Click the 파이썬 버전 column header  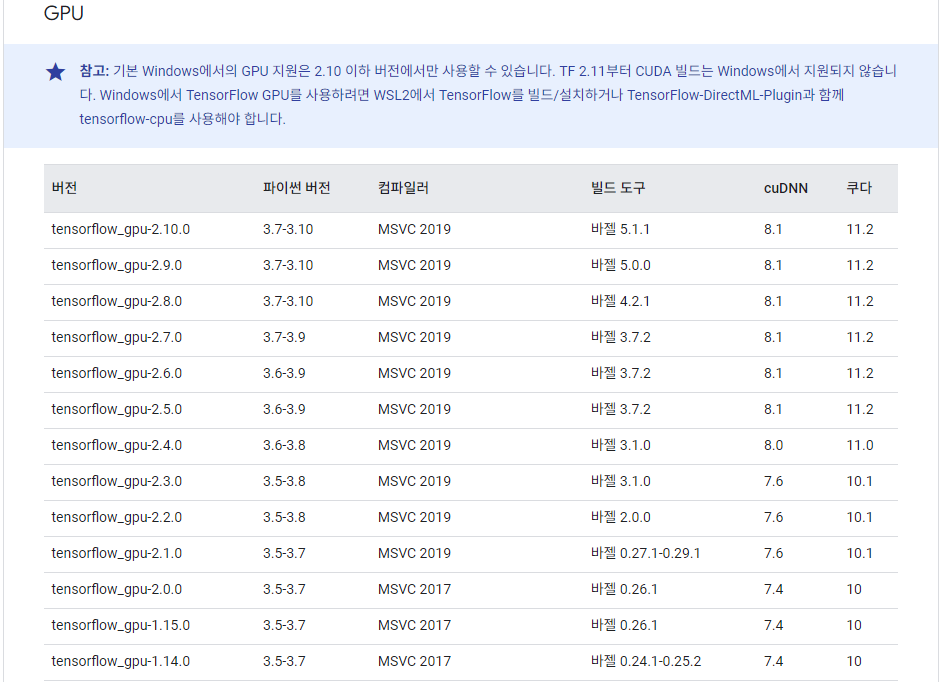pos(297,187)
